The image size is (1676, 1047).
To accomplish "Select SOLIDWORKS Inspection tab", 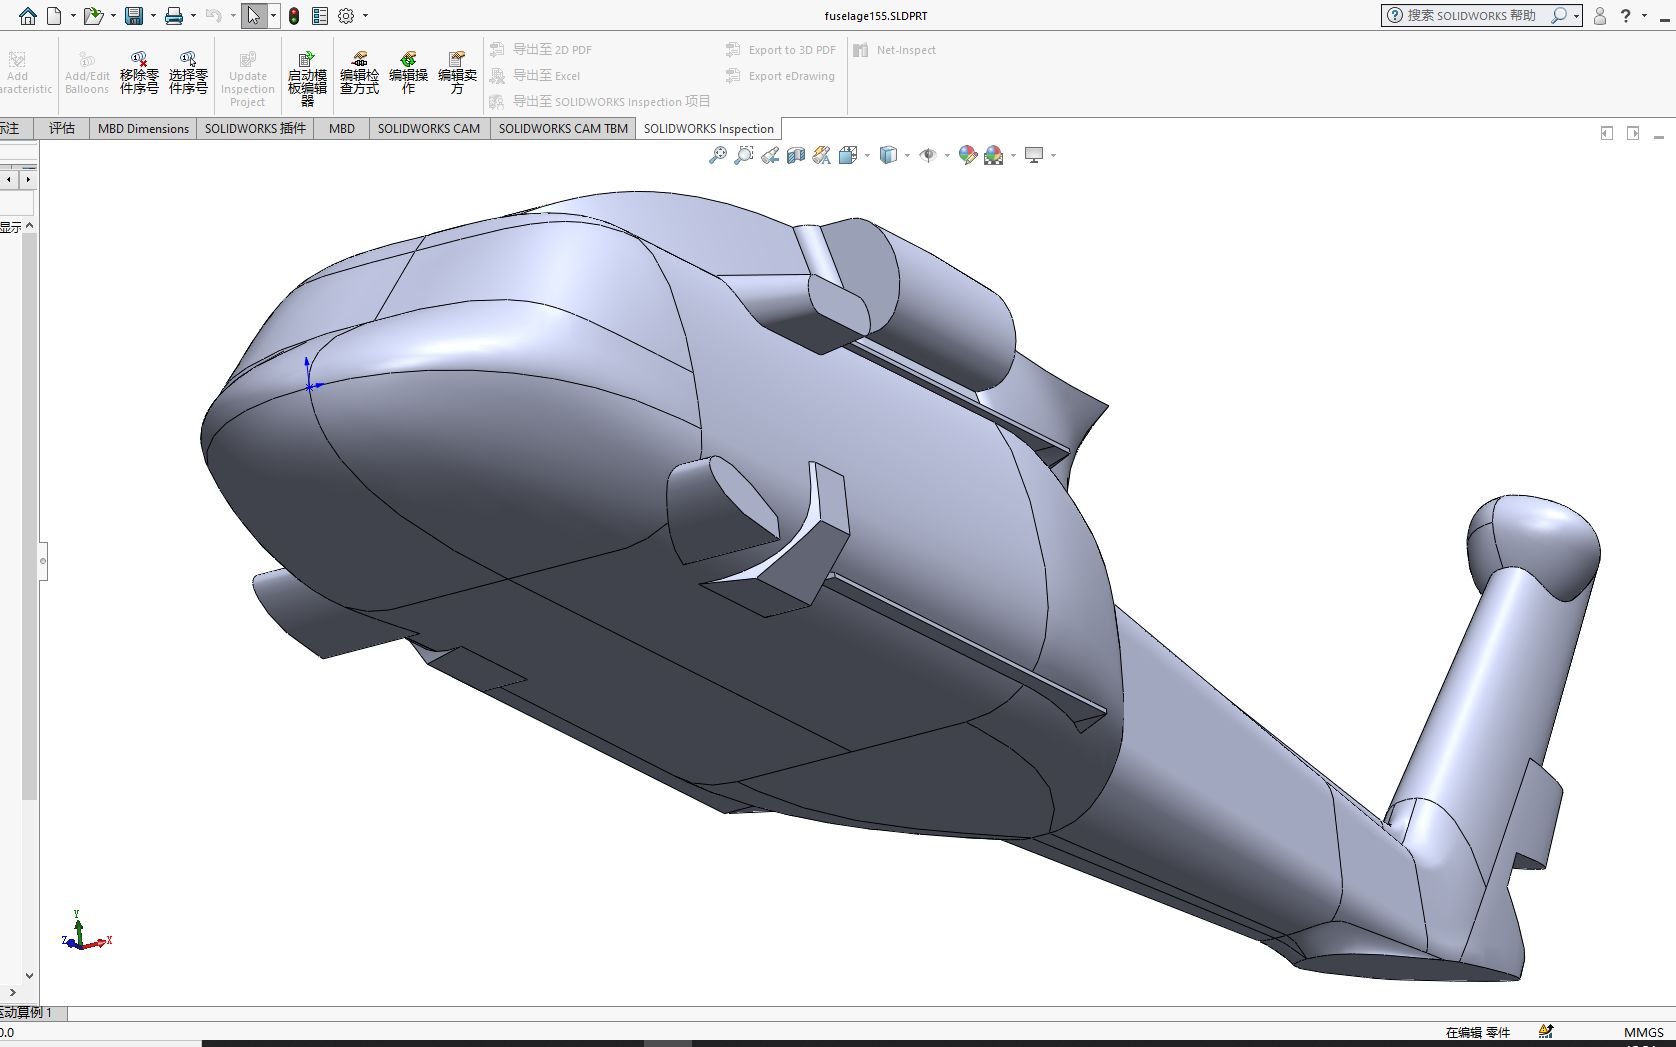I will pyautogui.click(x=708, y=128).
